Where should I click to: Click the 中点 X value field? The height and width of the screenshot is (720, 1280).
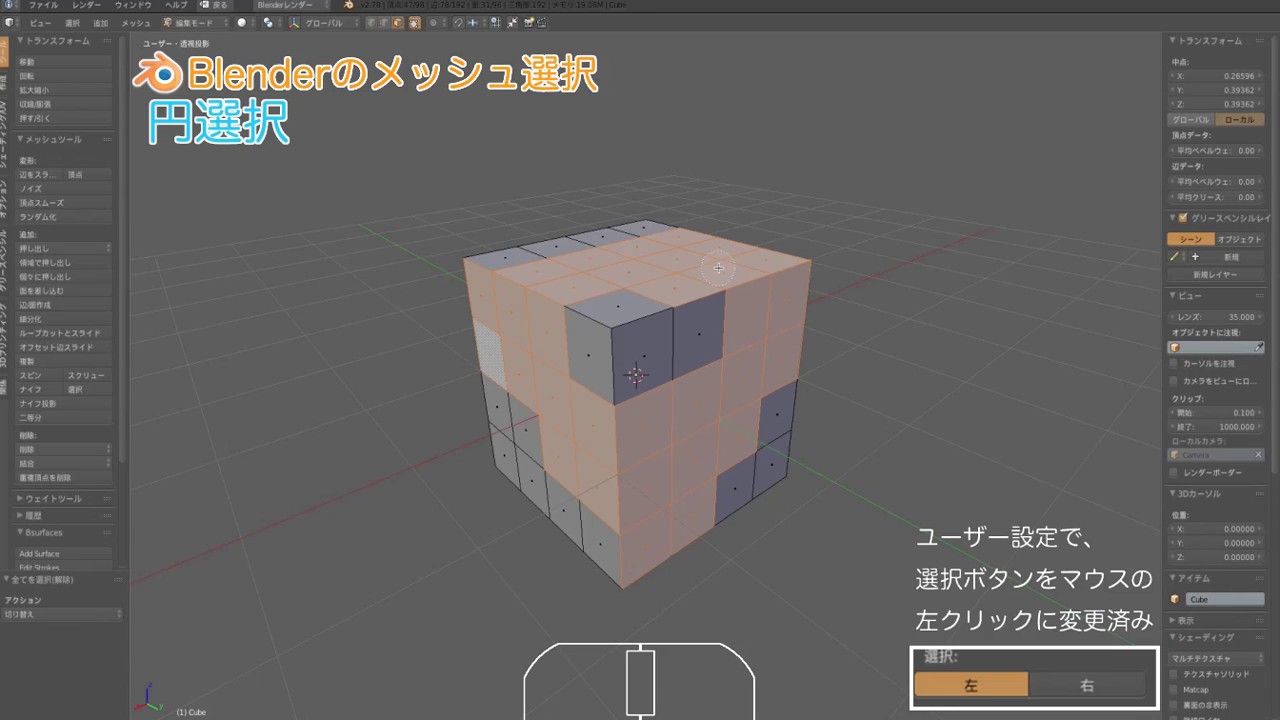click(x=1214, y=76)
